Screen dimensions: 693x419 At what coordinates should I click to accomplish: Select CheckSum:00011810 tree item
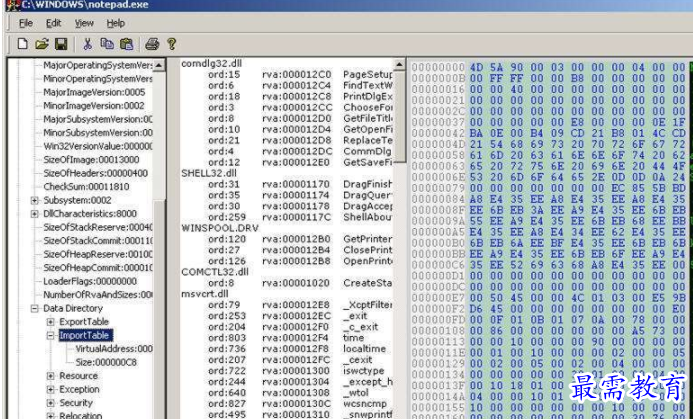click(x=86, y=187)
